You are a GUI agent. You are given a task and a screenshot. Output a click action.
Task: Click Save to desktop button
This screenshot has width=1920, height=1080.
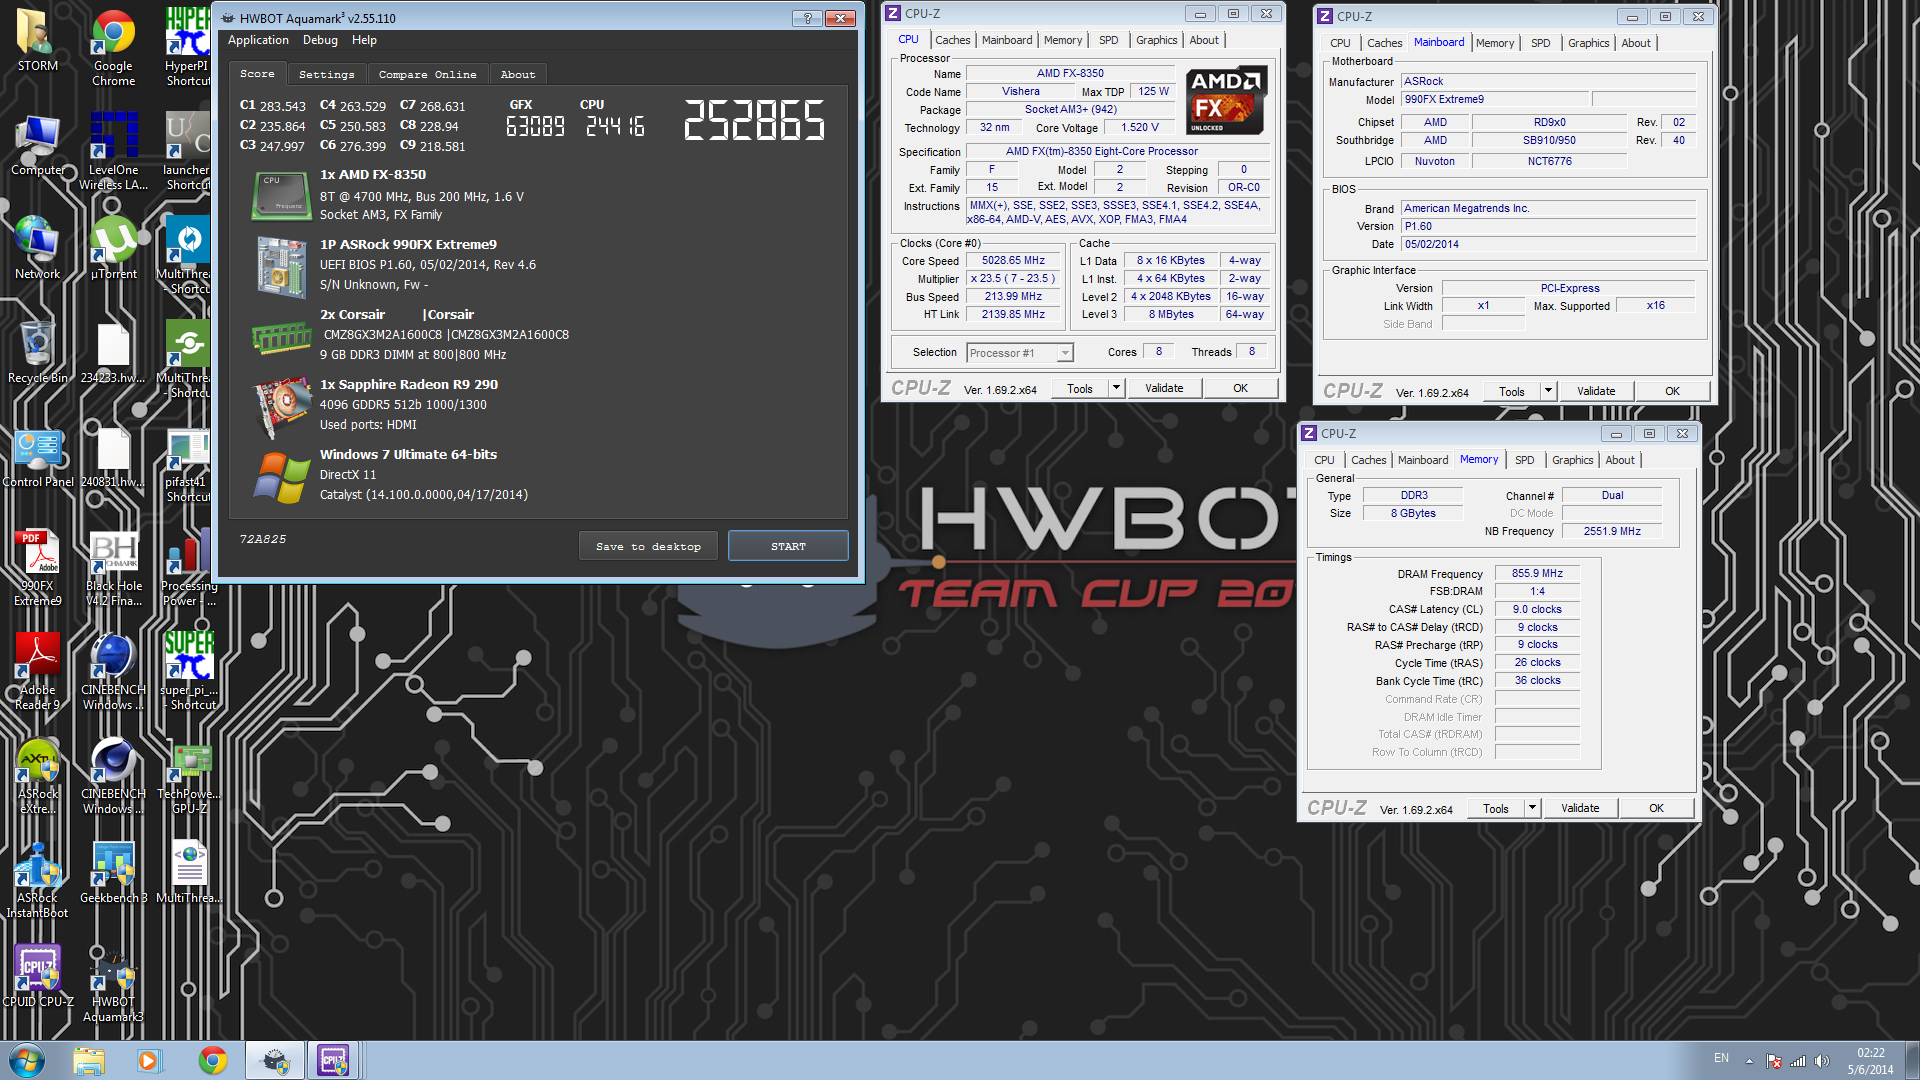(648, 546)
